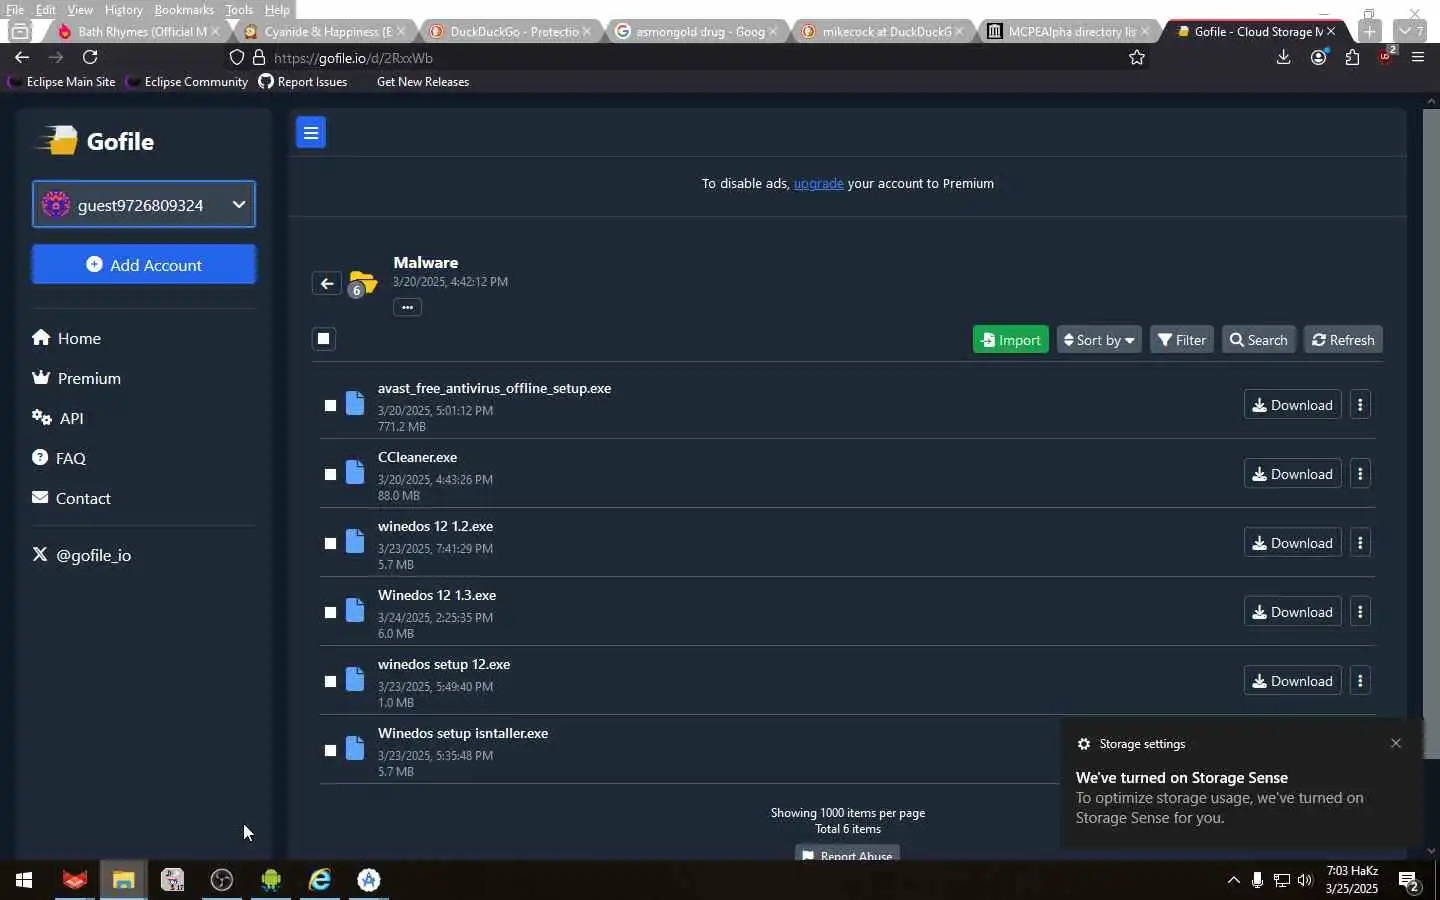1440x900 pixels.
Task: Open the Filter button
Action: coord(1182,340)
